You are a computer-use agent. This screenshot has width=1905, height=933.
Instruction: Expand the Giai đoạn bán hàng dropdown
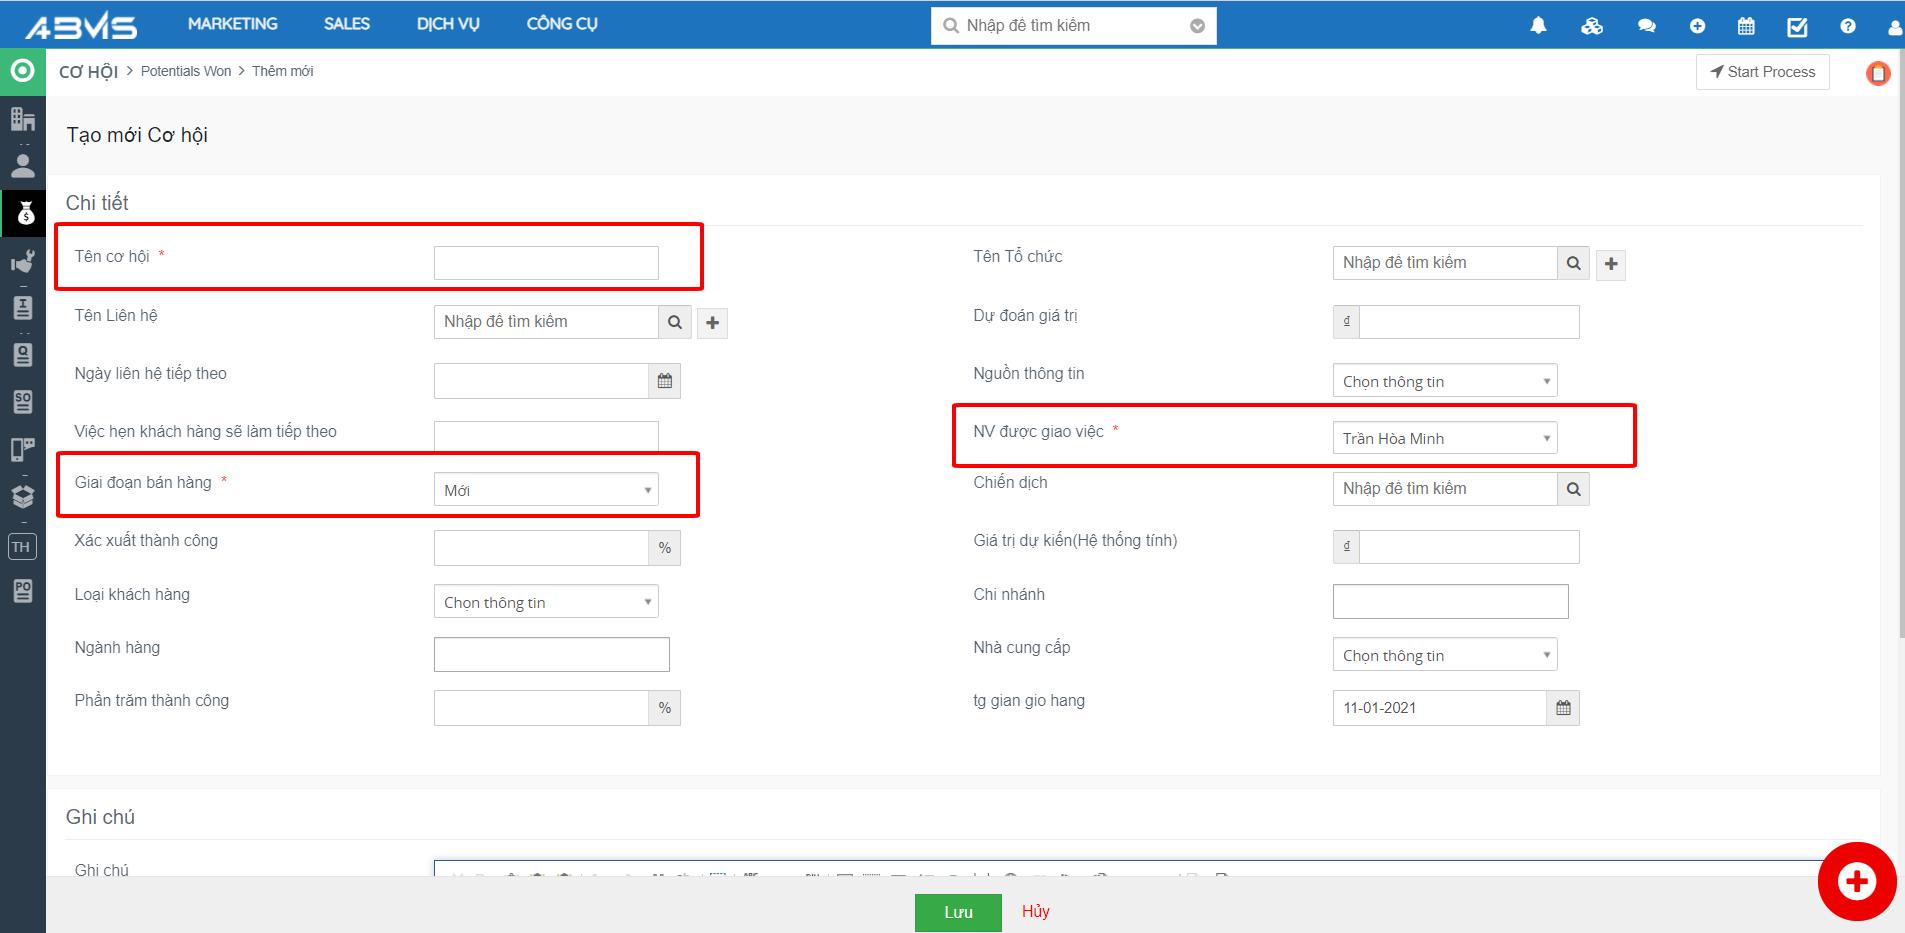click(x=546, y=490)
